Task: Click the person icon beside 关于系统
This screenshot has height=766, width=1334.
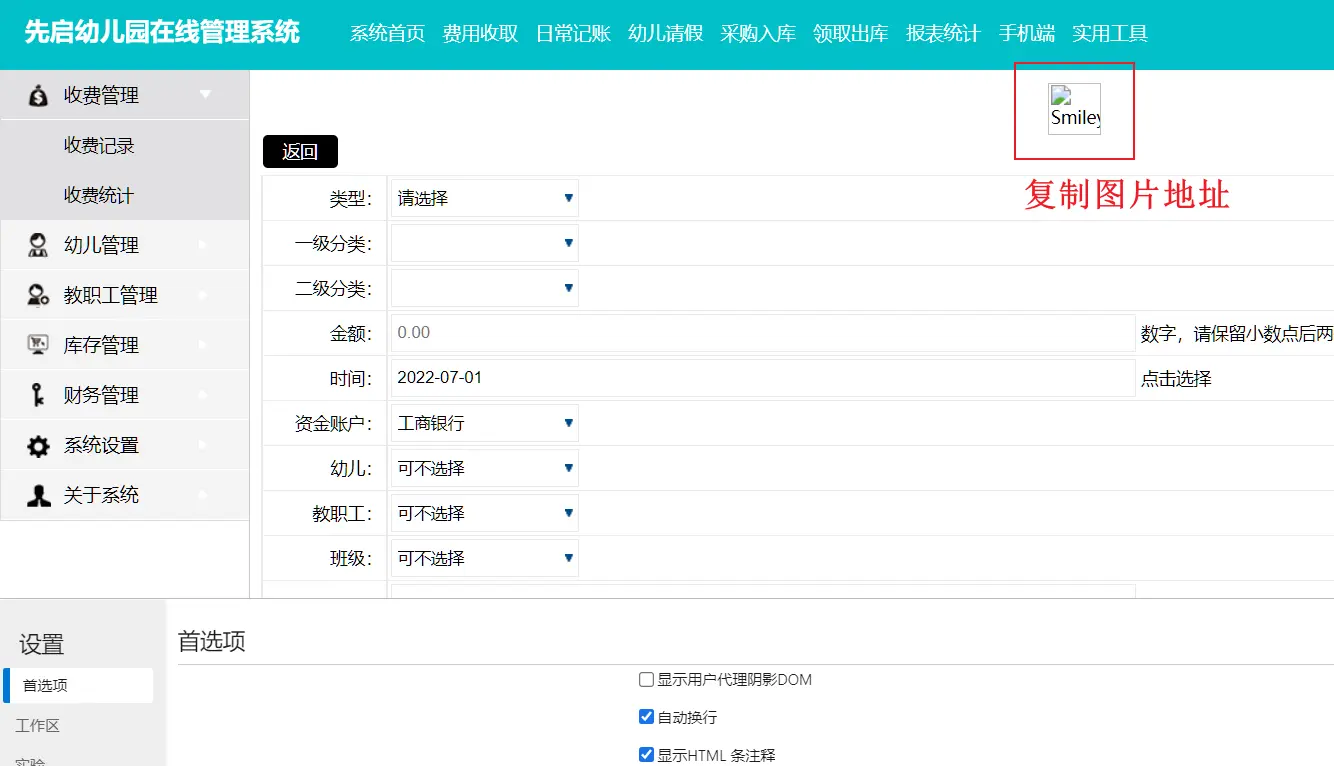Action: [38, 496]
